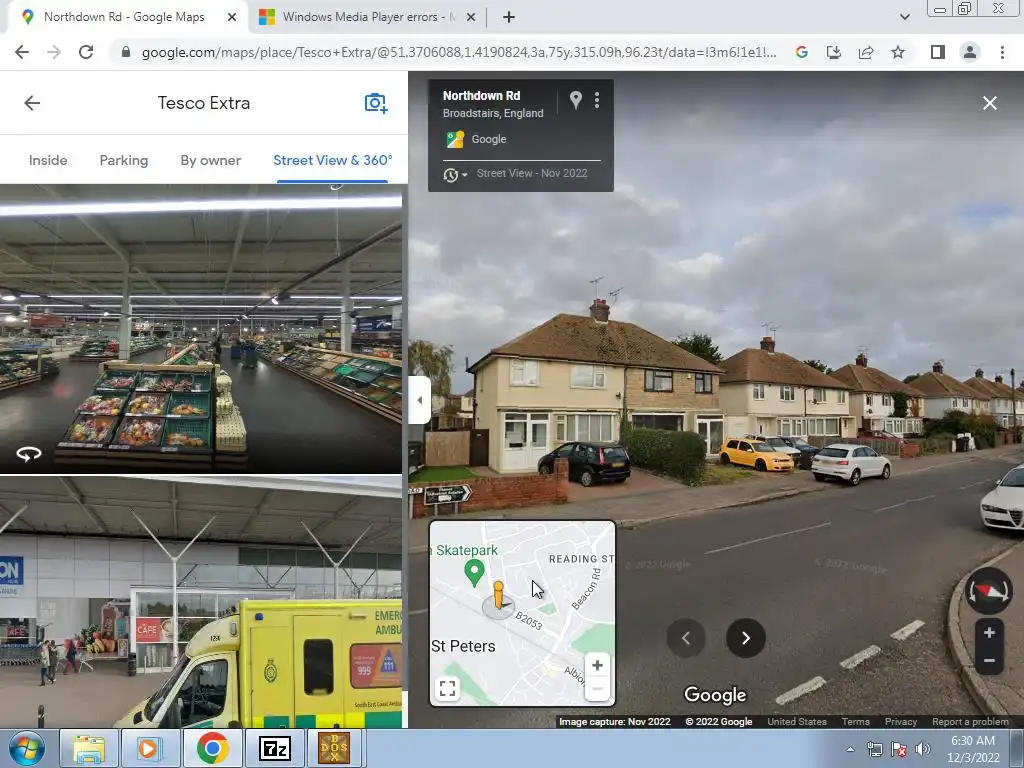Select Street View & 360° tab
Image resolution: width=1024 pixels, height=768 pixels.
(332, 160)
